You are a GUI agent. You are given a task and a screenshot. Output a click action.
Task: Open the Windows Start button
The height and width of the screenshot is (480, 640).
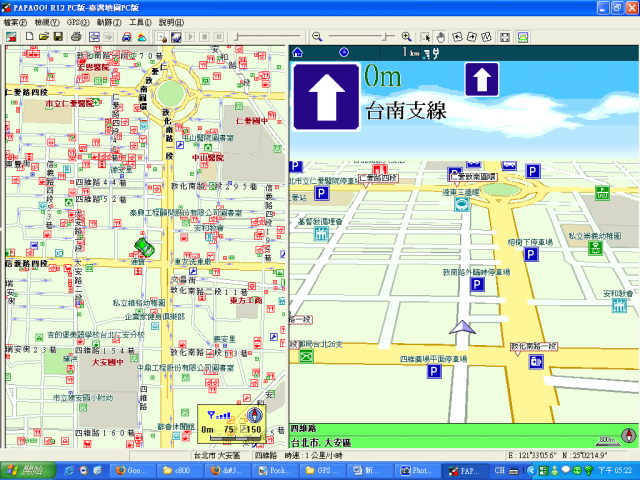(x=28, y=471)
